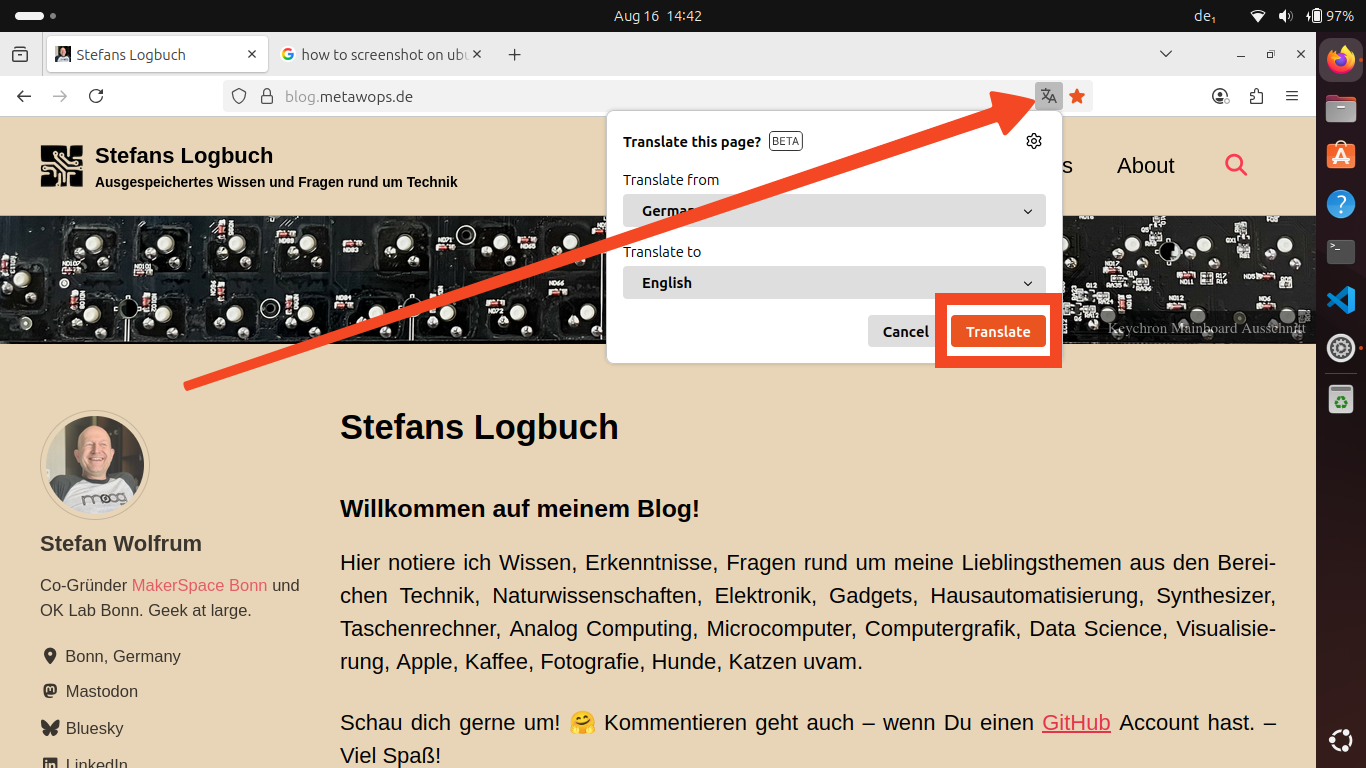Open the Firefox hamburger menu

[x=1292, y=96]
